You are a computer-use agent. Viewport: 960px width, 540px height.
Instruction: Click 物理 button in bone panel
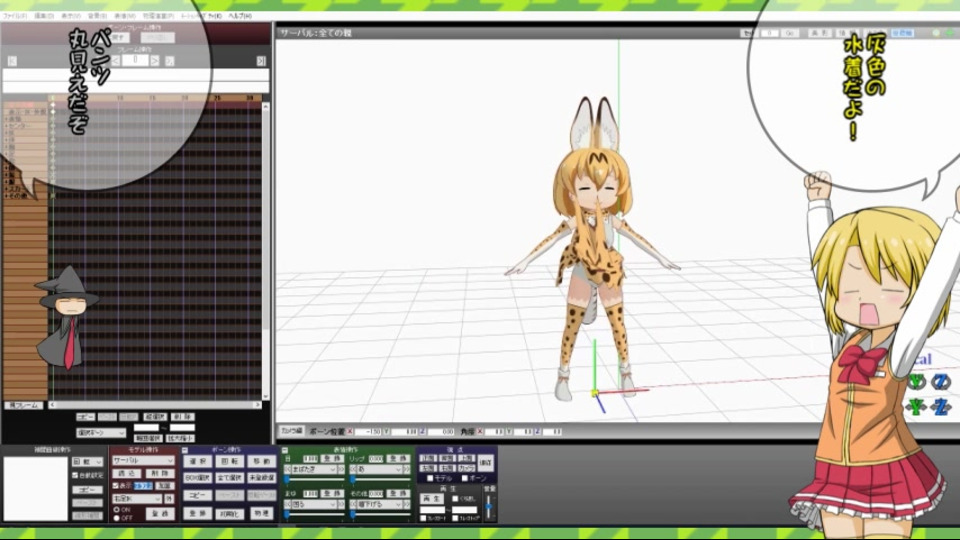pyautogui.click(x=262, y=513)
